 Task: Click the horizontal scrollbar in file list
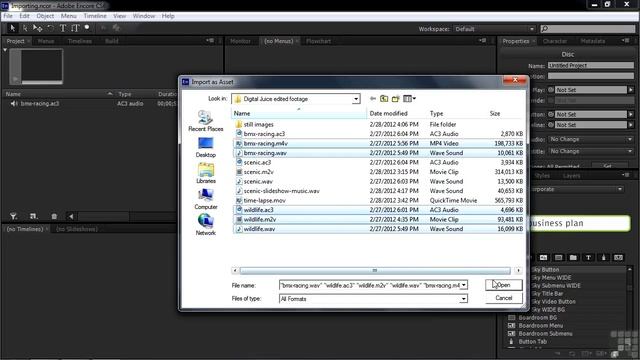375,271
